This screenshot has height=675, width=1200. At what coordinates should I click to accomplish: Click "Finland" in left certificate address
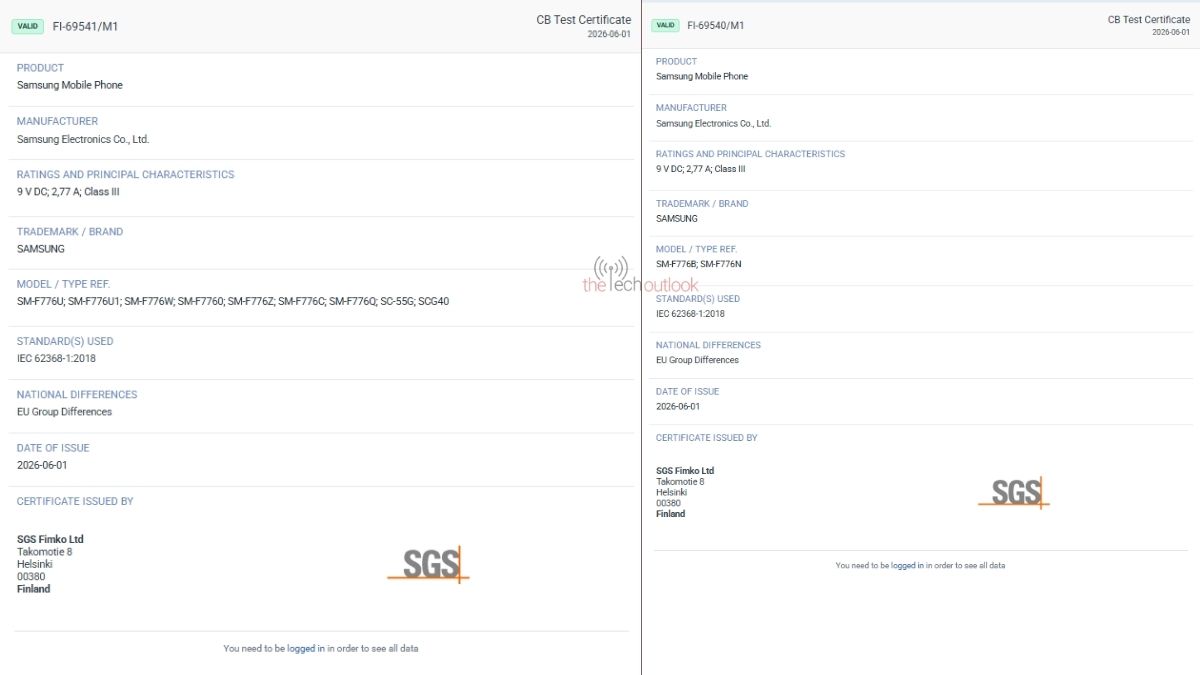coord(34,589)
